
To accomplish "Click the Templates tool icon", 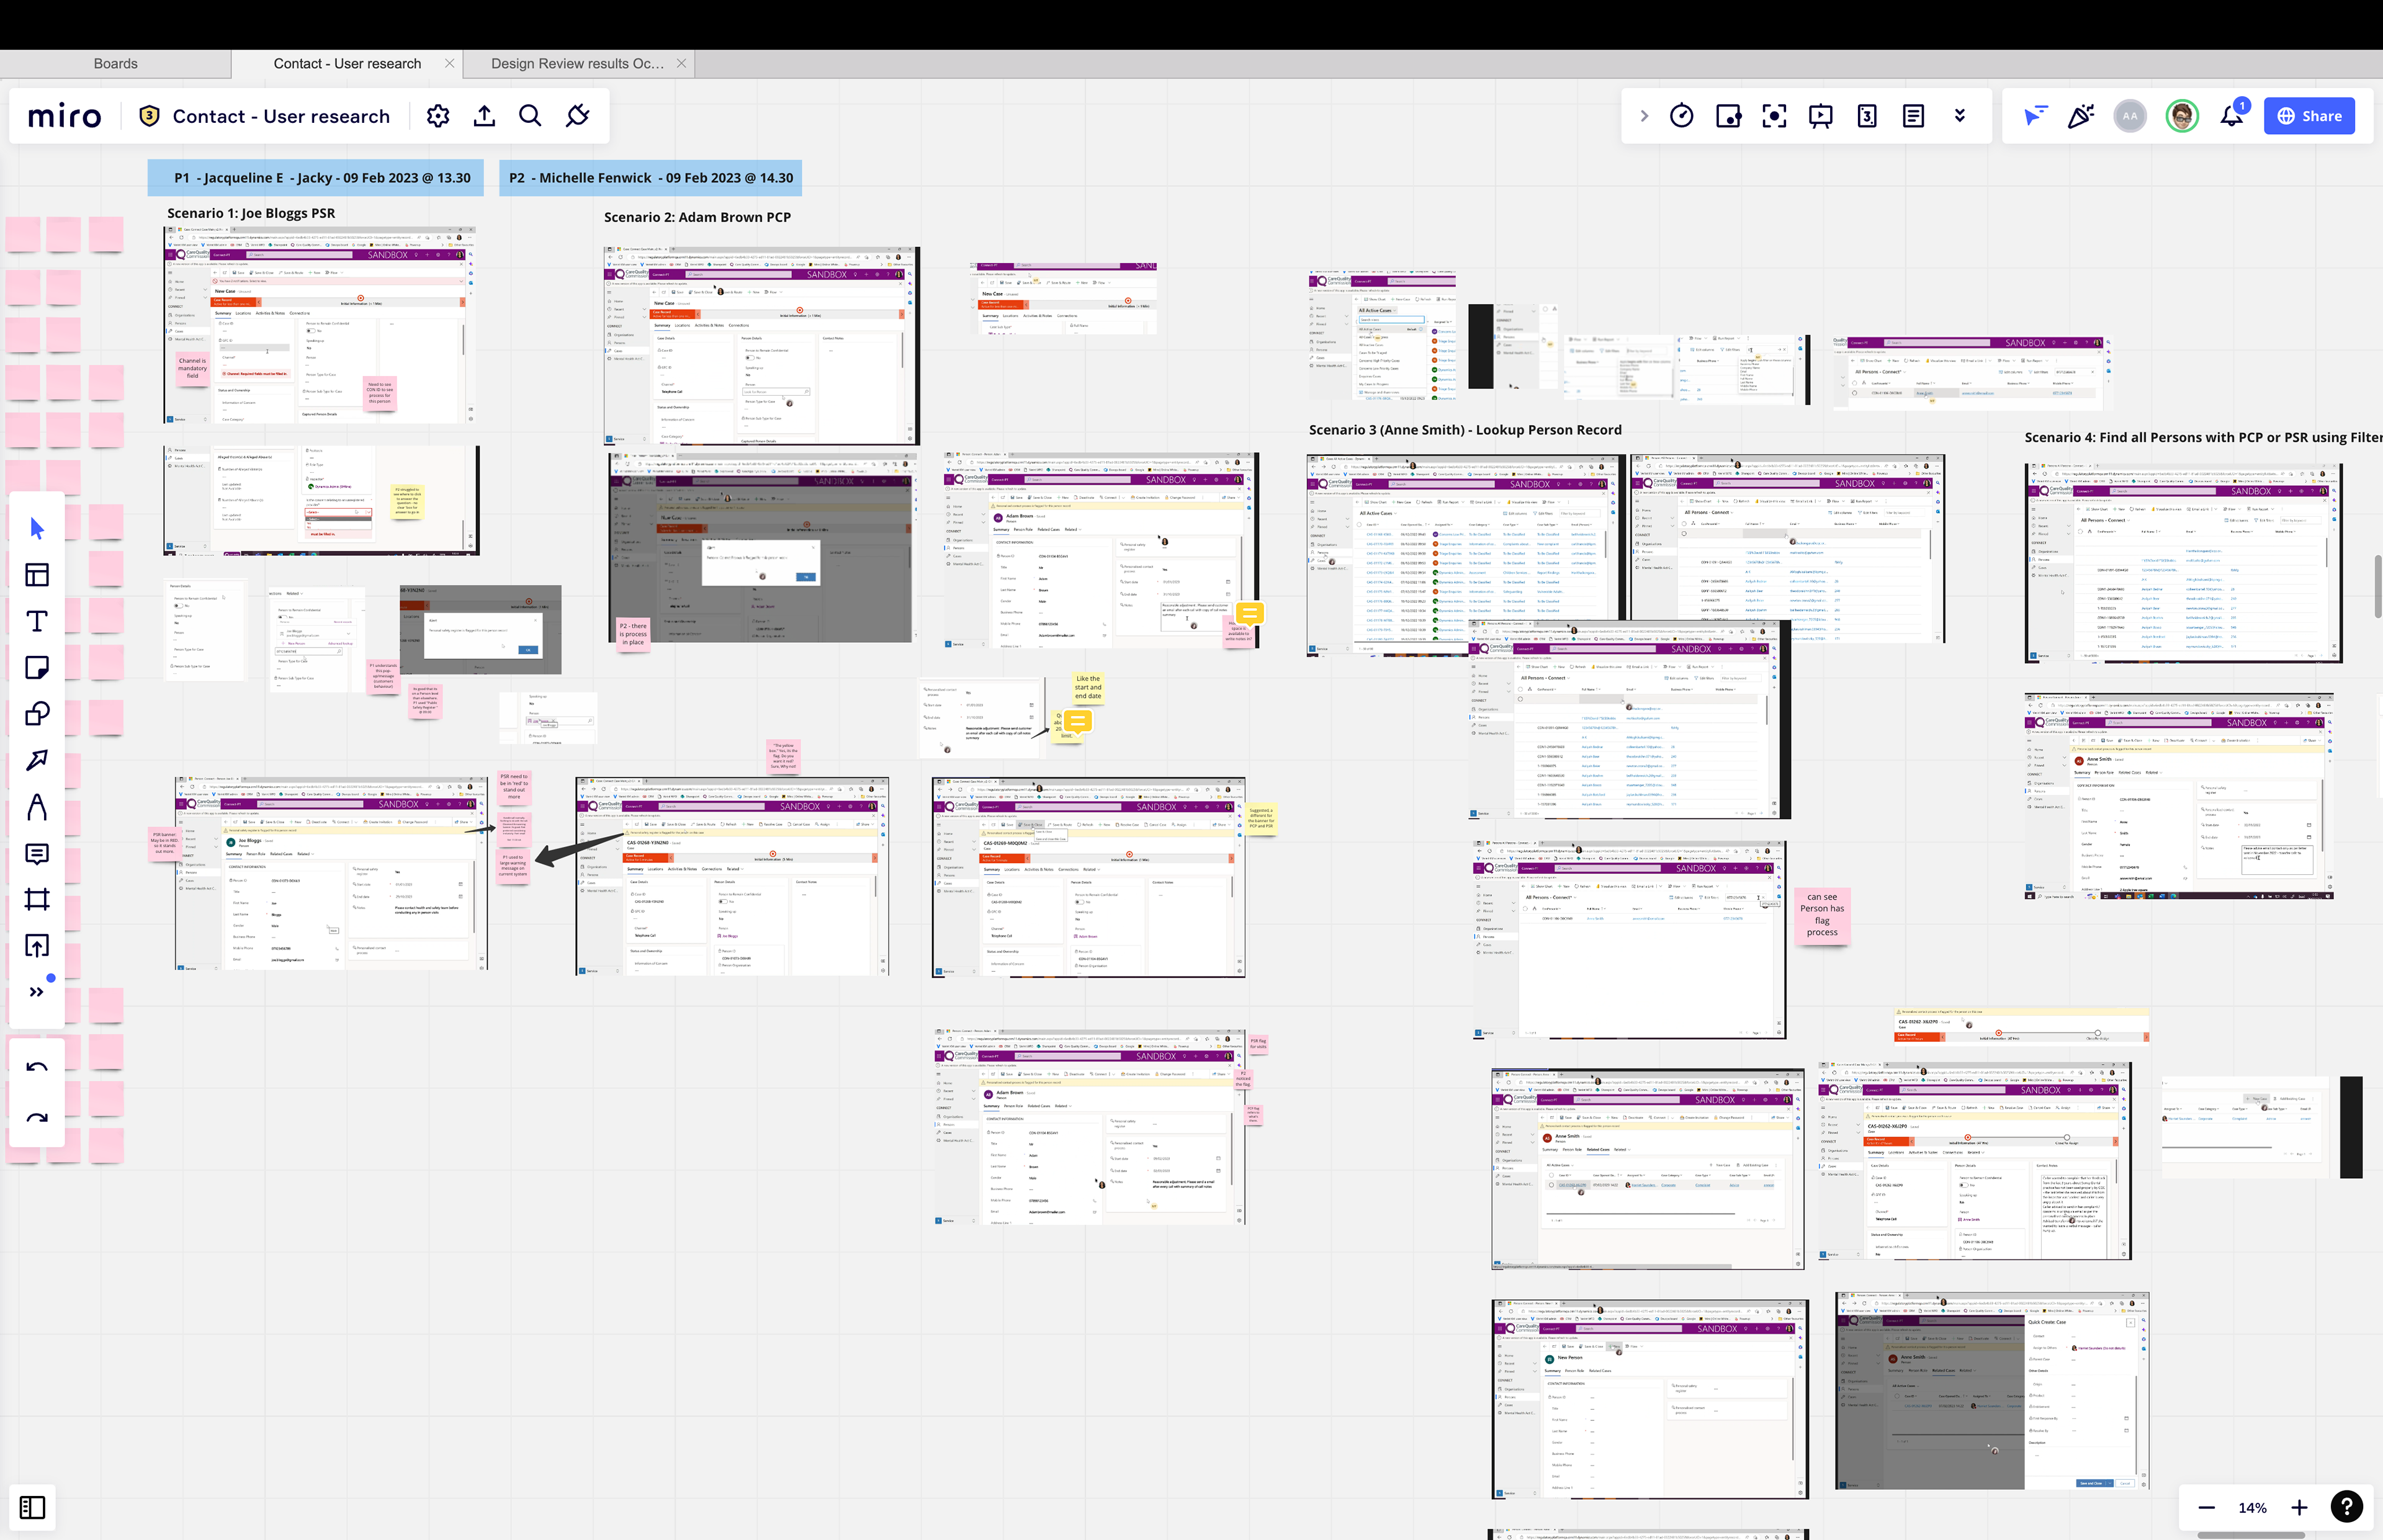I will tap(37, 574).
